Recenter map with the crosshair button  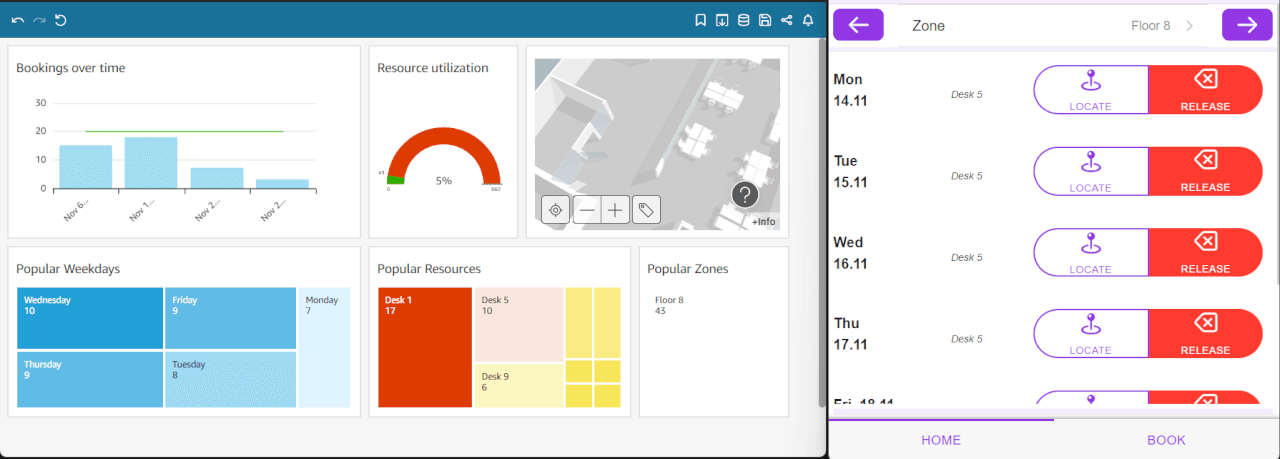[556, 210]
